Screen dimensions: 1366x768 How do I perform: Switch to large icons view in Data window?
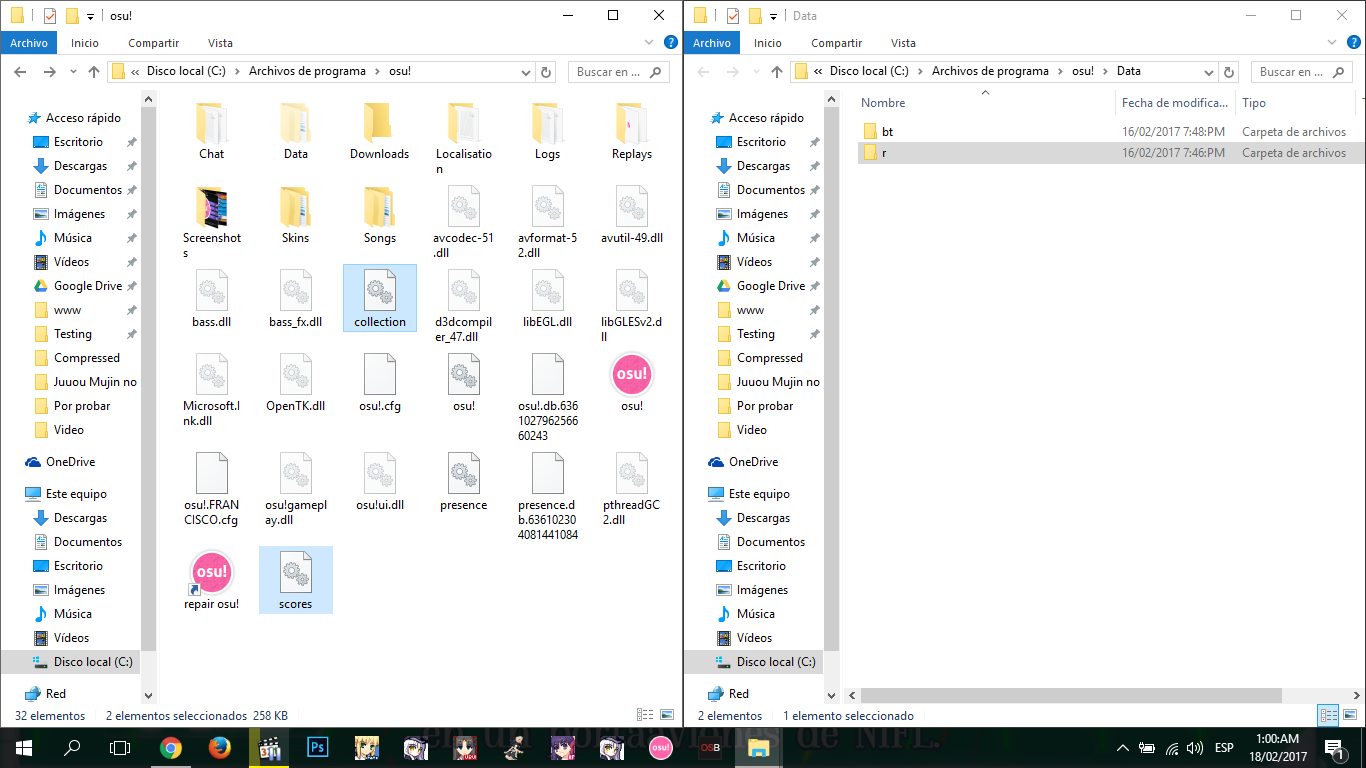click(1349, 716)
